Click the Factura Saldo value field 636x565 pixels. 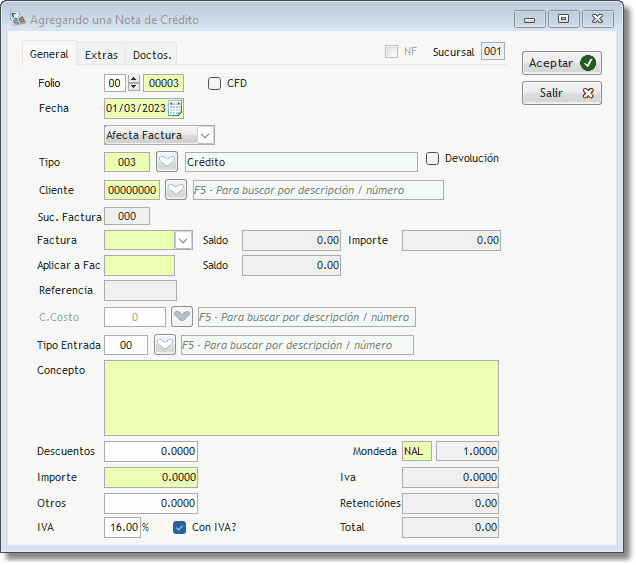pos(291,241)
